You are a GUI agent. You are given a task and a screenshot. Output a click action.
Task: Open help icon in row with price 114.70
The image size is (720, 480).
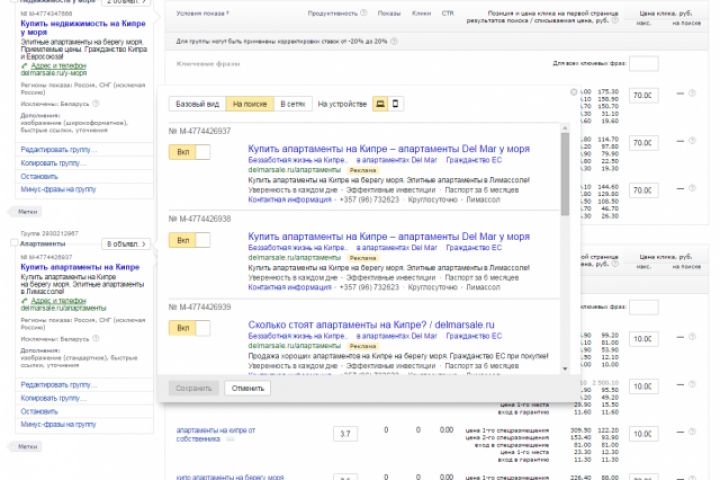[692, 141]
